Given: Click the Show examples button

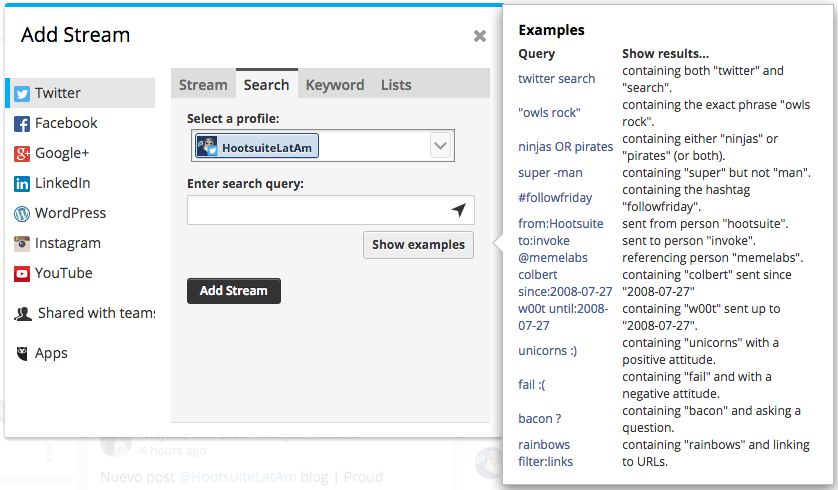Looking at the screenshot, I should pos(418,245).
